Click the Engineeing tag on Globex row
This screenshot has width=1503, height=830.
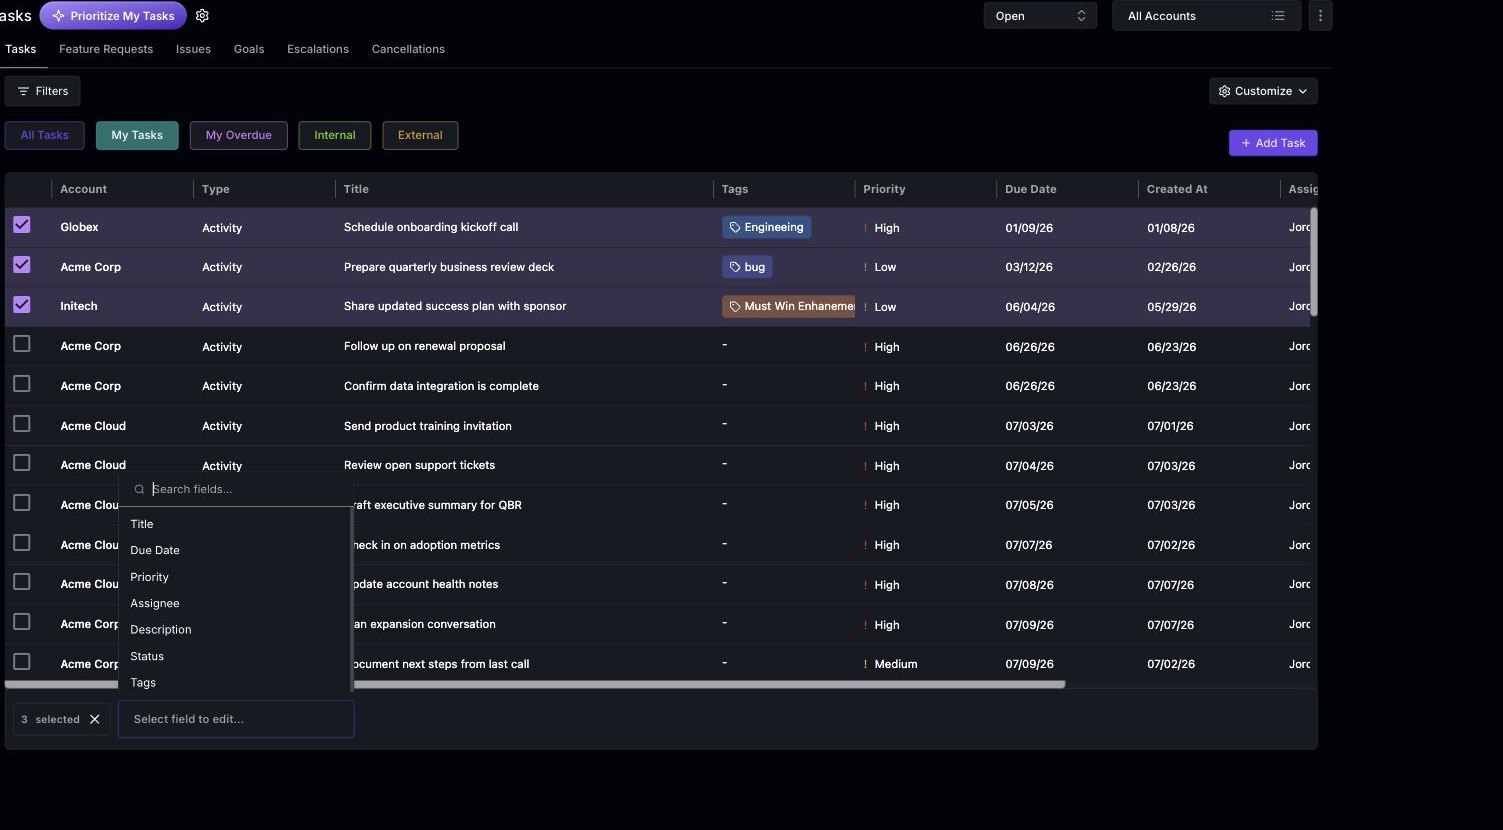766,227
